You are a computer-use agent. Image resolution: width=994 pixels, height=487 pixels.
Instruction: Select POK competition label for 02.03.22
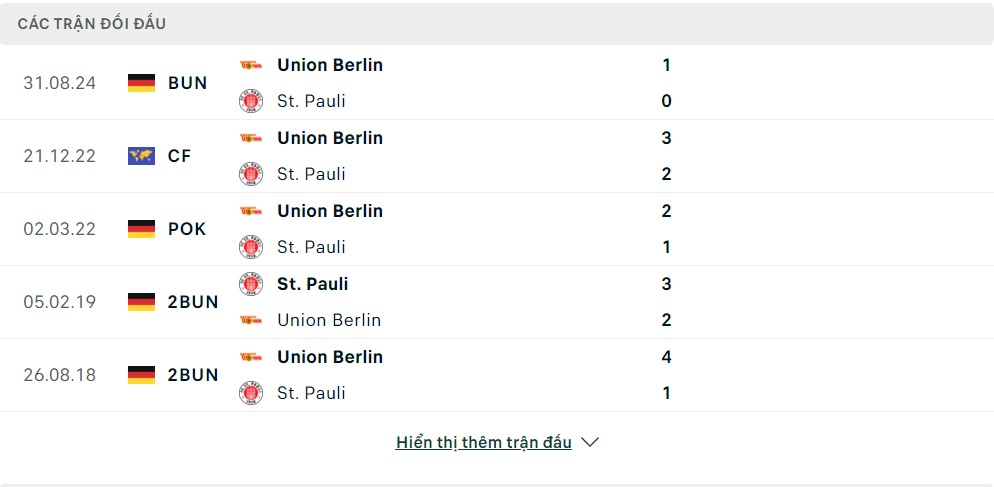click(187, 229)
